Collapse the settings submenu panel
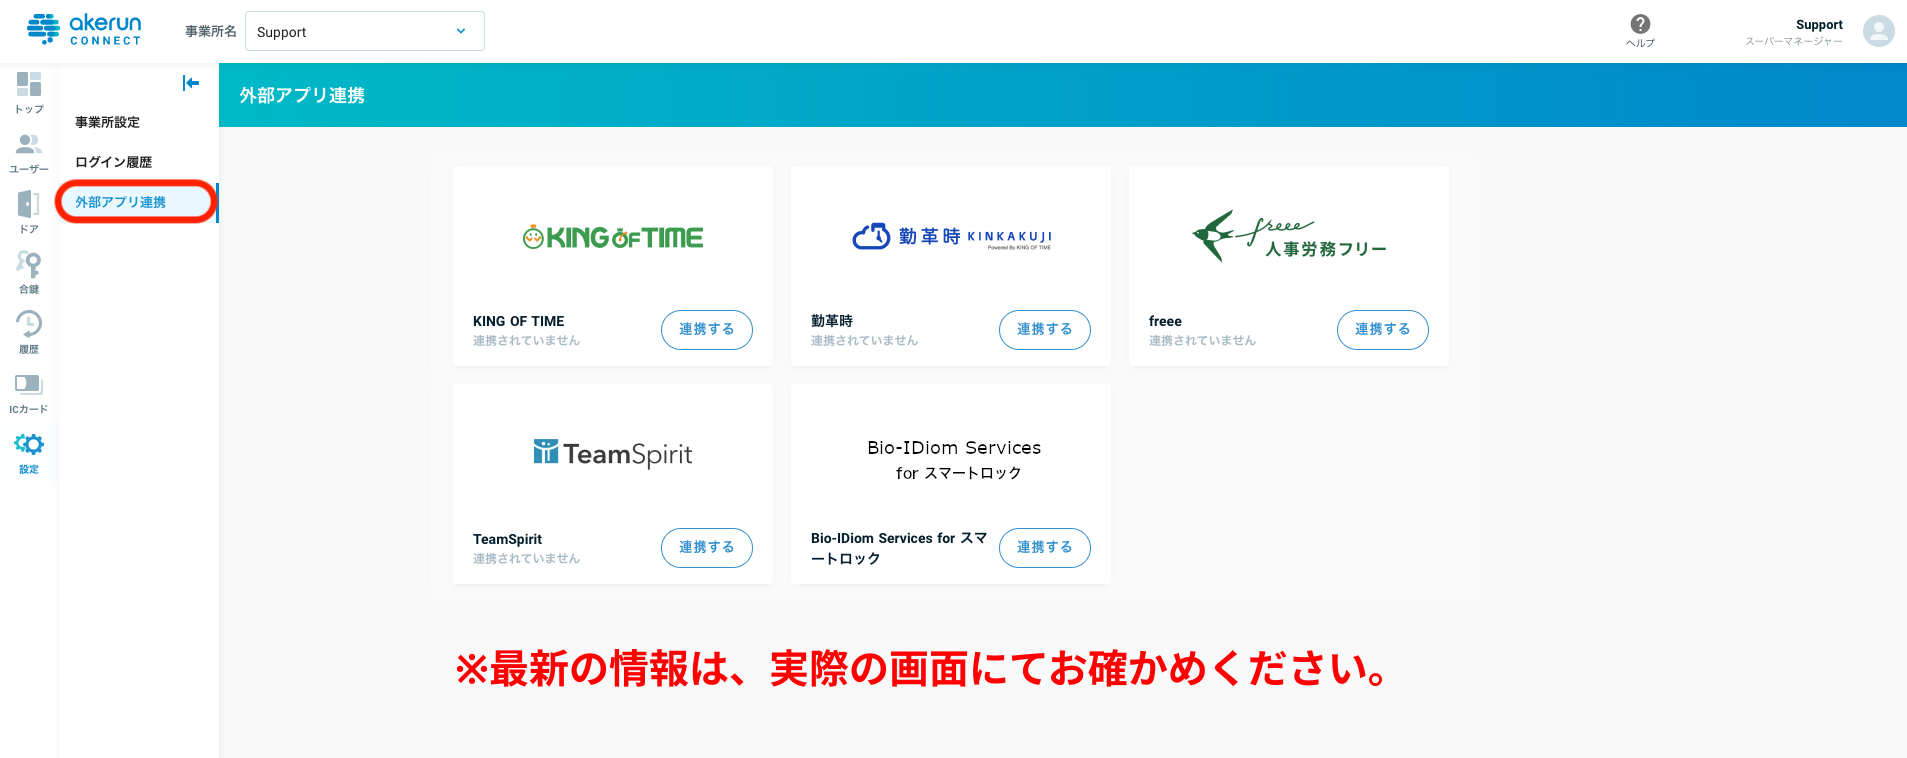Image resolution: width=1907 pixels, height=758 pixels. click(191, 83)
